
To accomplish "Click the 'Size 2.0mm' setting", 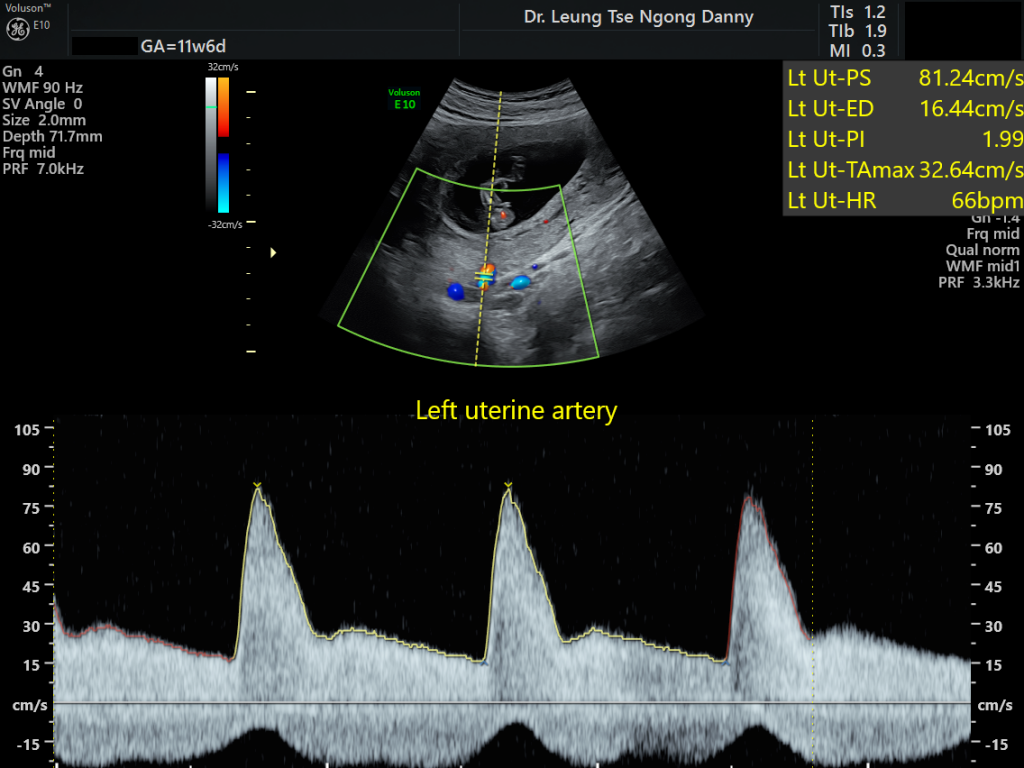I will click(x=44, y=120).
